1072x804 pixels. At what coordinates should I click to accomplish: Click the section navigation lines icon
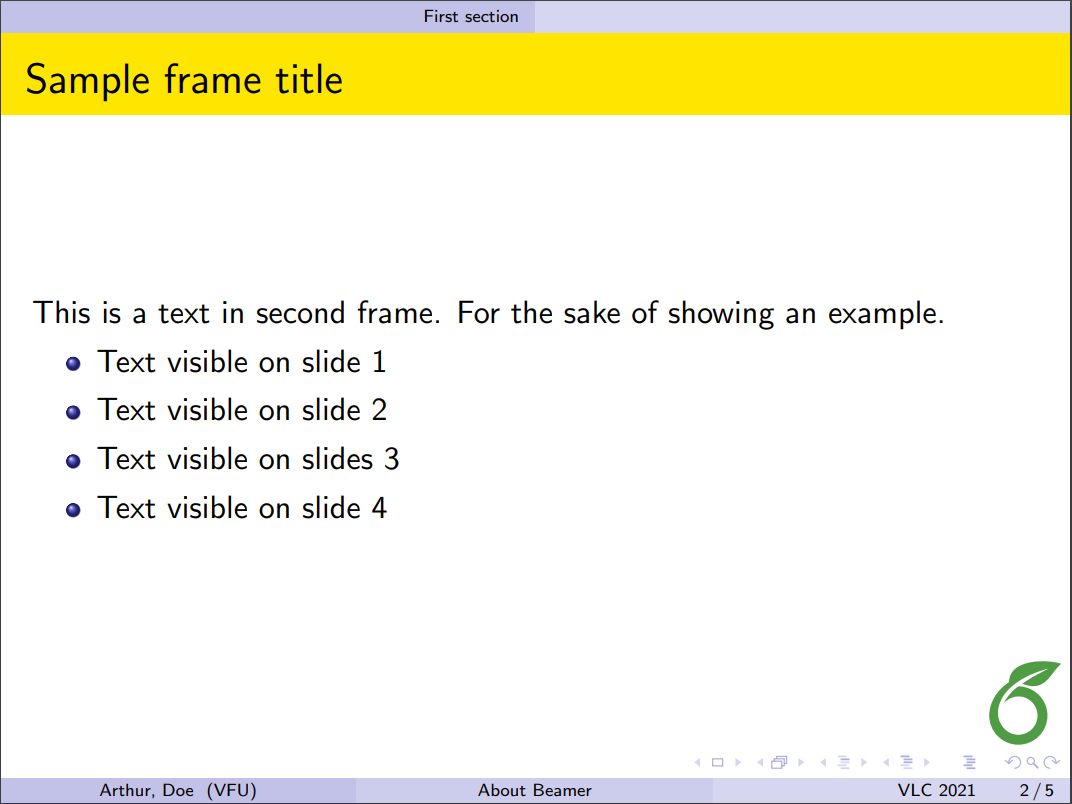click(x=907, y=763)
